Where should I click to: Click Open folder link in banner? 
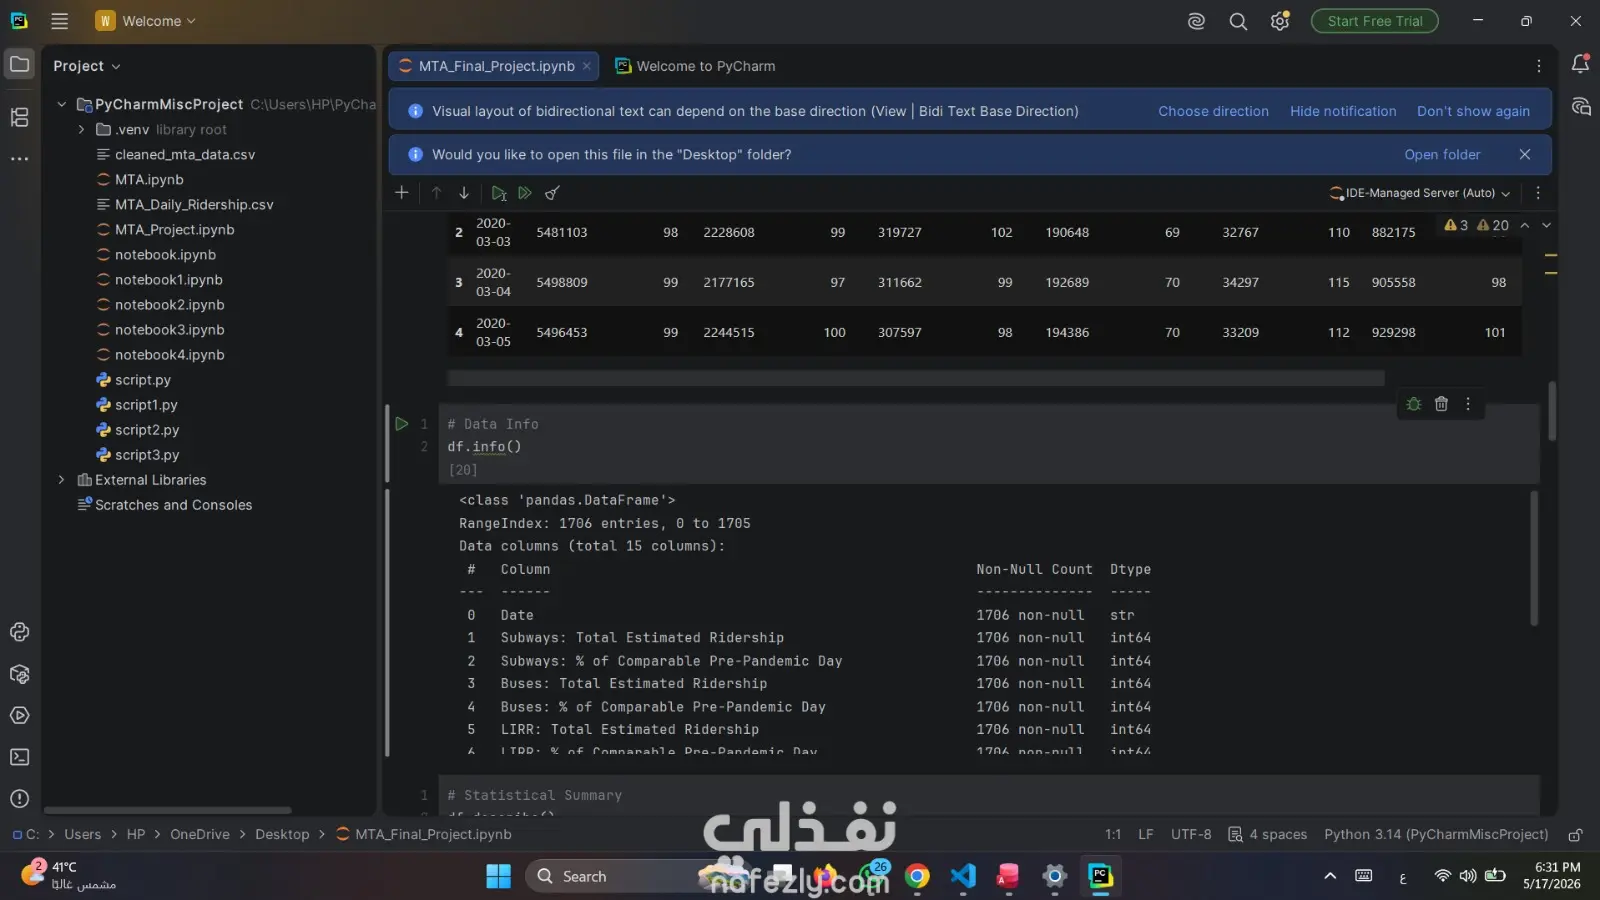1442,155
